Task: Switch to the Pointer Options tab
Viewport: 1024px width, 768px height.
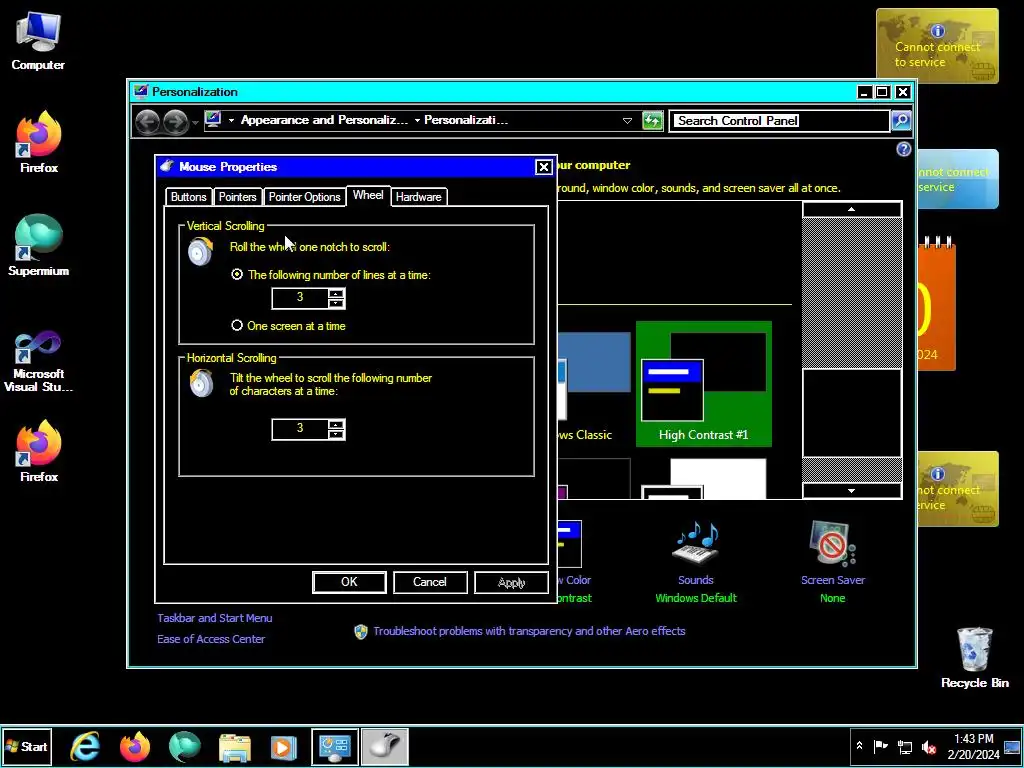Action: (x=304, y=197)
